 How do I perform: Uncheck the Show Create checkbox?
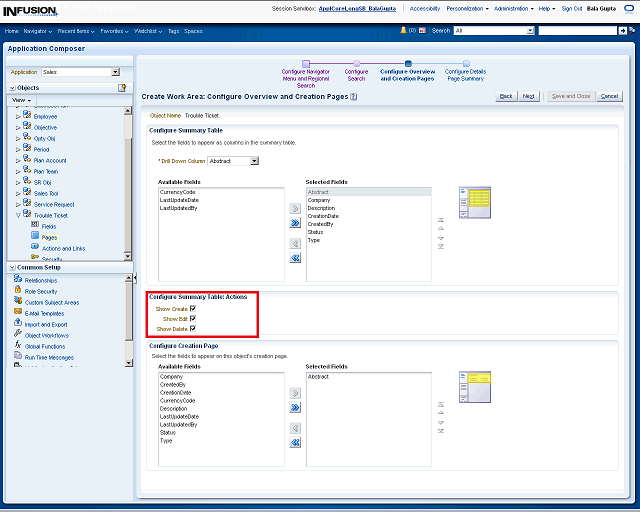point(193,309)
